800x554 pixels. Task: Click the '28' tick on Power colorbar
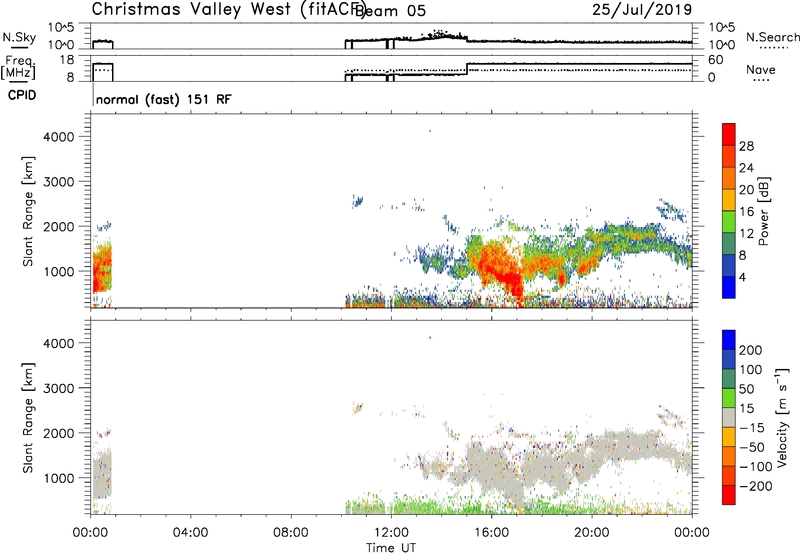pos(746,146)
